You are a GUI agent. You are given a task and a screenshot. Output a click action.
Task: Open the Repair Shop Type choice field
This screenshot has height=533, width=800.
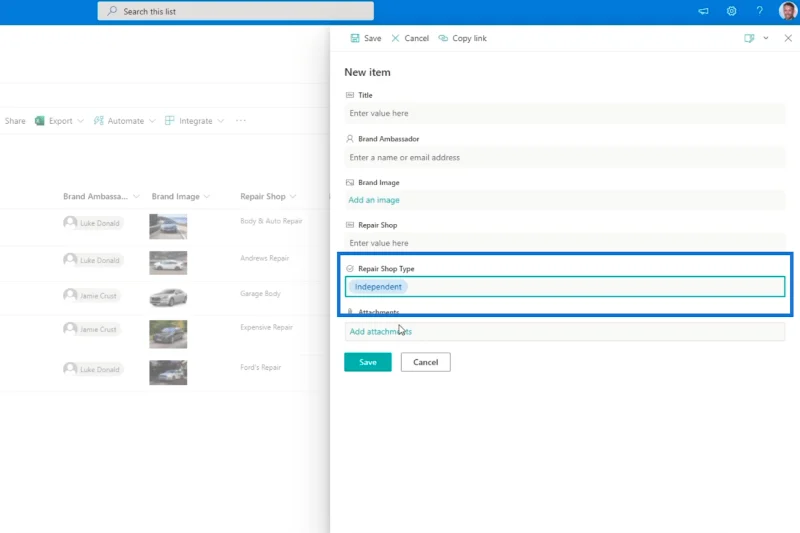click(565, 287)
